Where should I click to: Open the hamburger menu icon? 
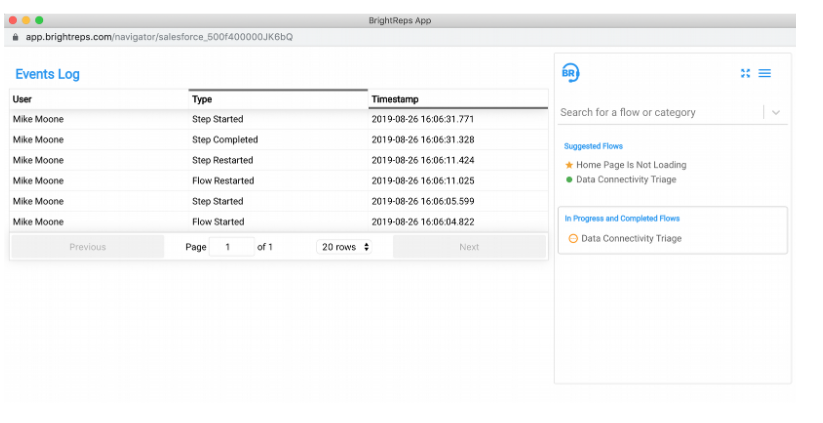coord(765,73)
